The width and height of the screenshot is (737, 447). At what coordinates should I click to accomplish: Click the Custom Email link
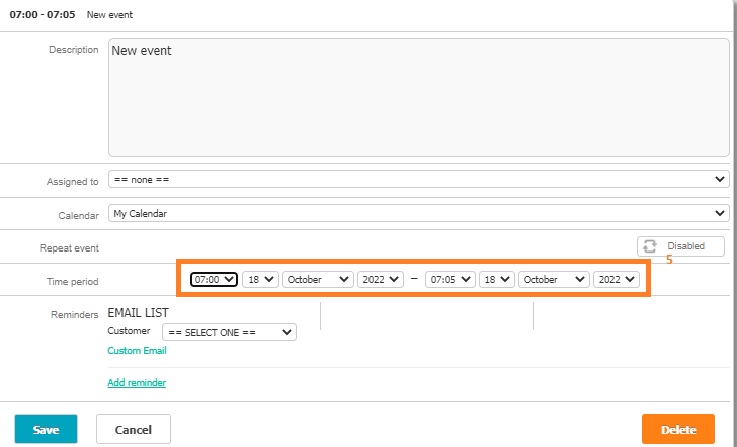coord(137,351)
